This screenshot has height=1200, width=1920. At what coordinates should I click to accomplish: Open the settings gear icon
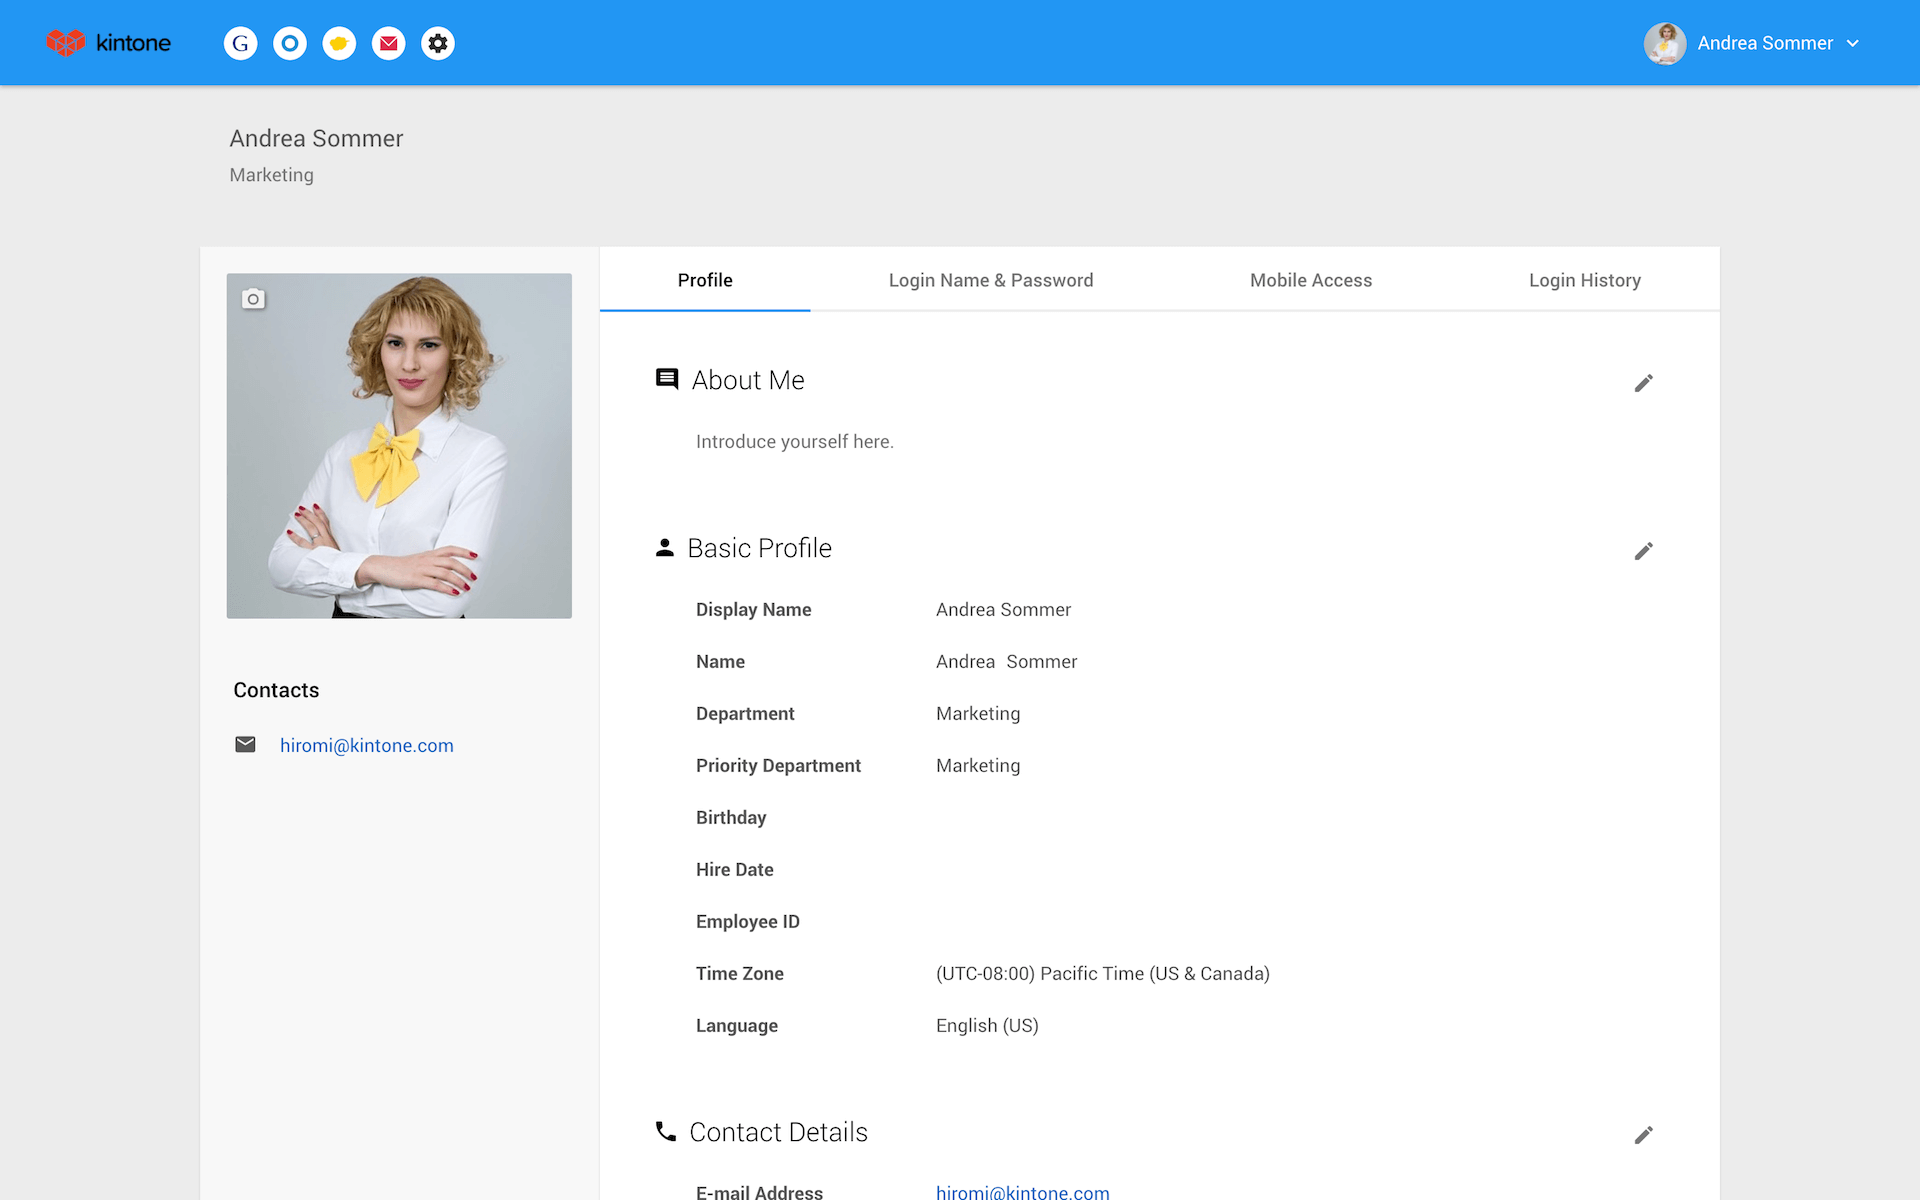click(438, 43)
